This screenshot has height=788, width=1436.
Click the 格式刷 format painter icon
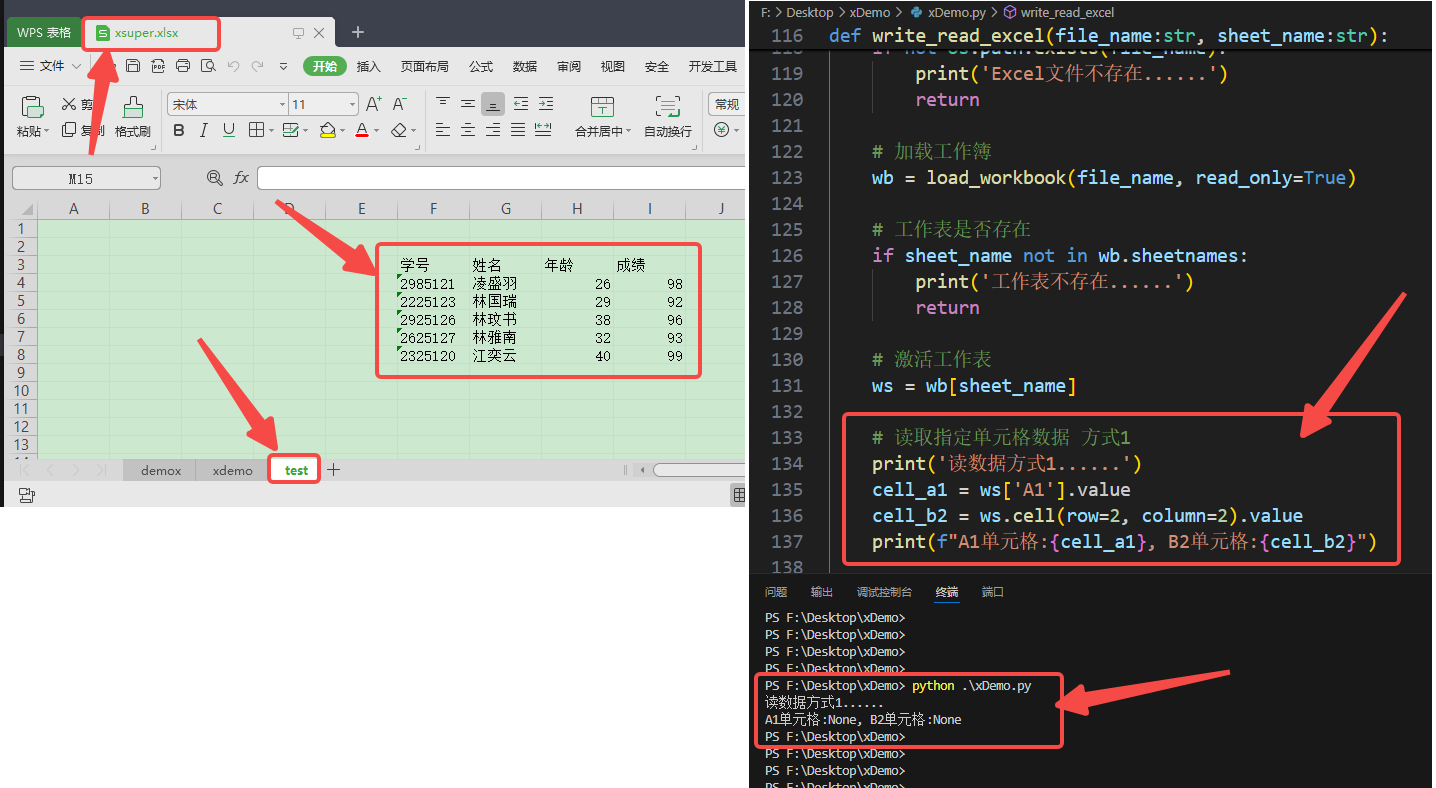[133, 107]
